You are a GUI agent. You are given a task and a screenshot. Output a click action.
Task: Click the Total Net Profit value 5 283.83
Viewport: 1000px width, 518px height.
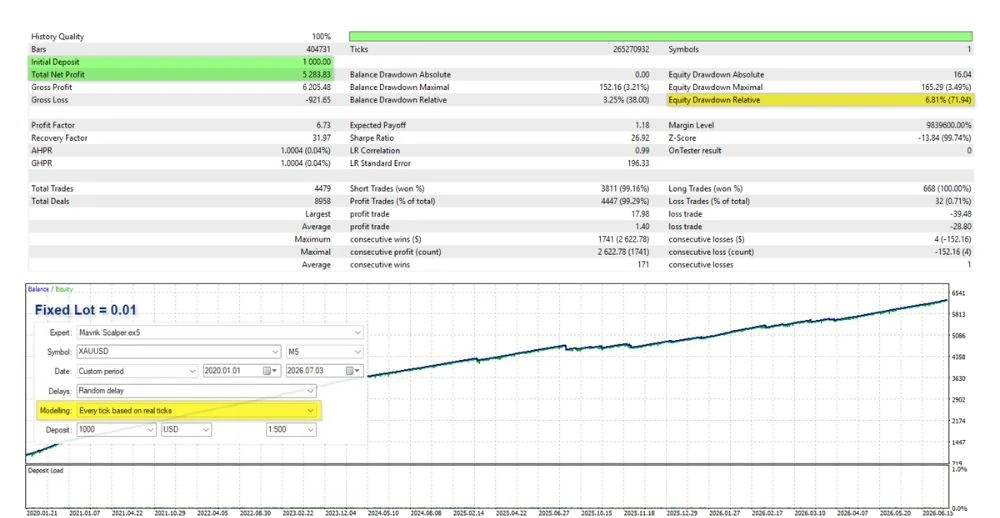(x=317, y=75)
